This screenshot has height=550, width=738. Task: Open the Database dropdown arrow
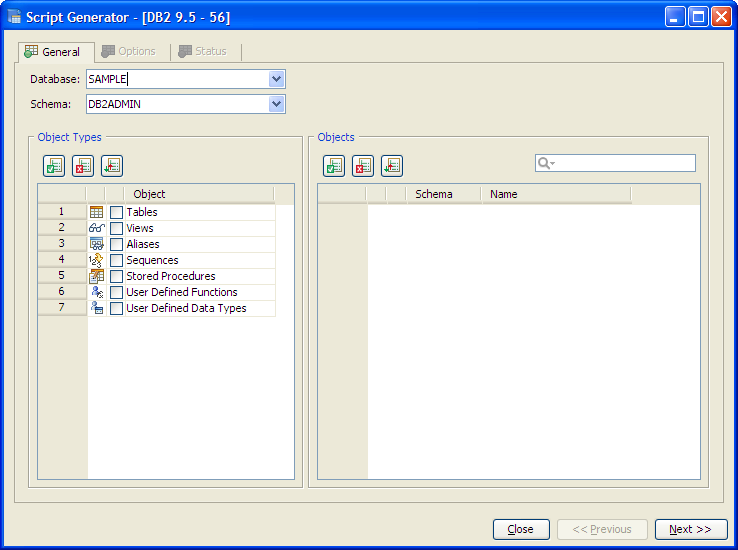(x=277, y=79)
